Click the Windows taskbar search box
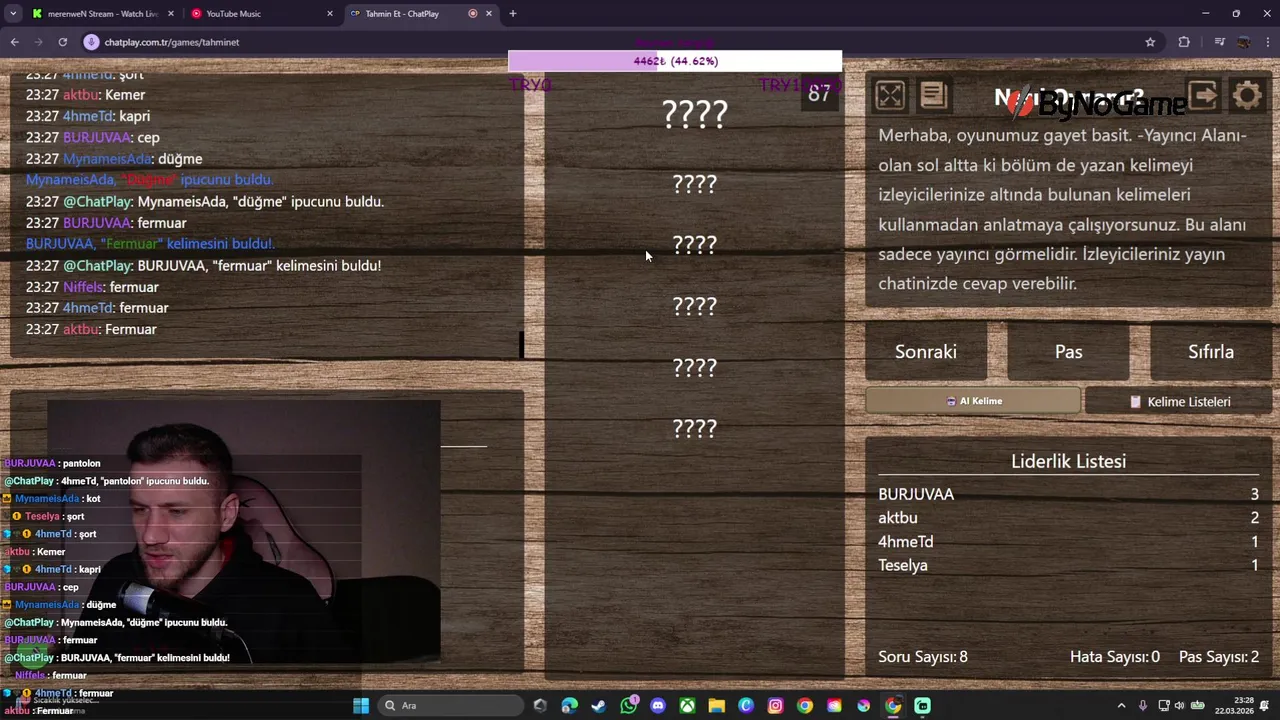This screenshot has width=1280, height=720. [450, 705]
